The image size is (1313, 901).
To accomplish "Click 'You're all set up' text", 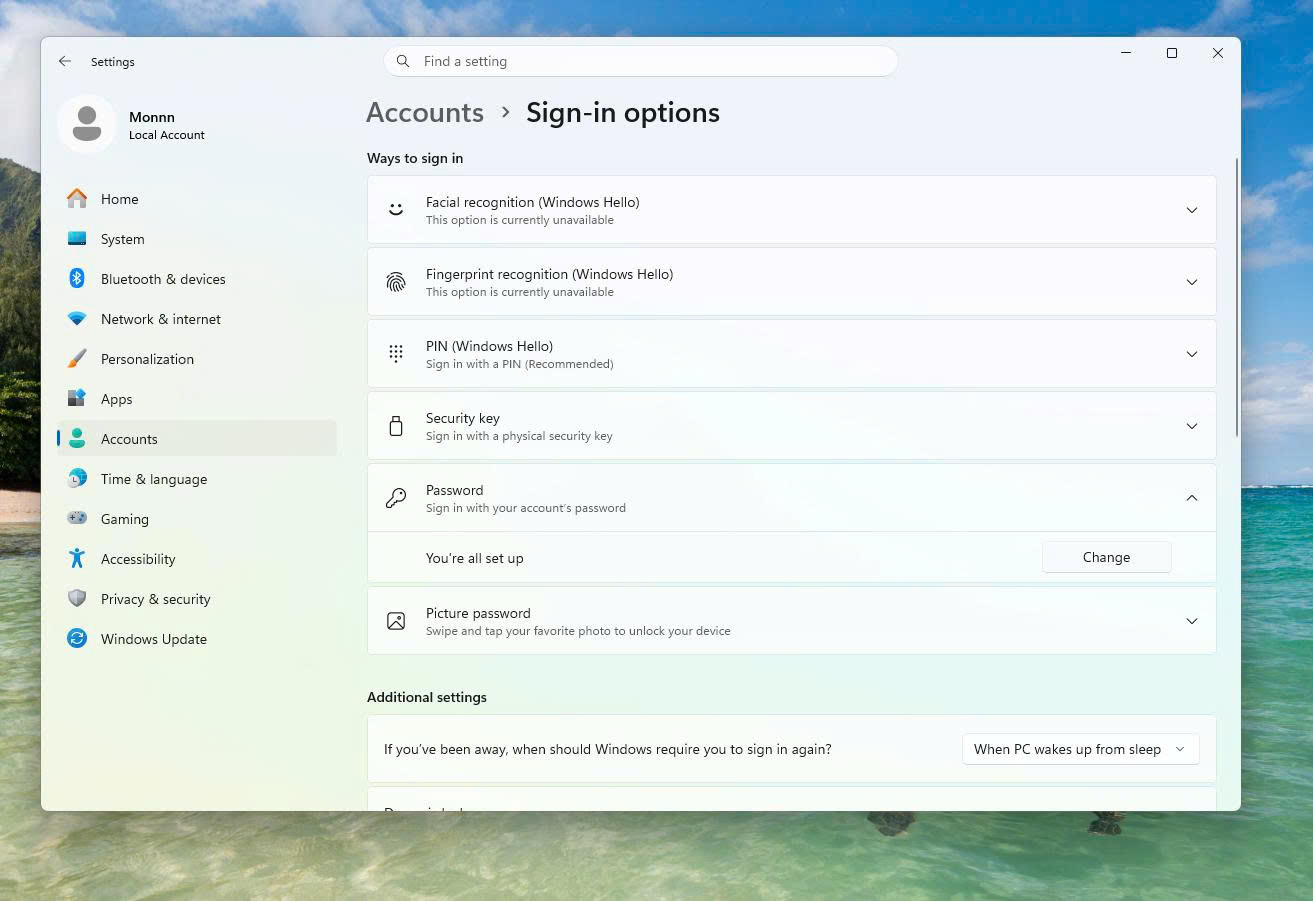I will (x=474, y=558).
